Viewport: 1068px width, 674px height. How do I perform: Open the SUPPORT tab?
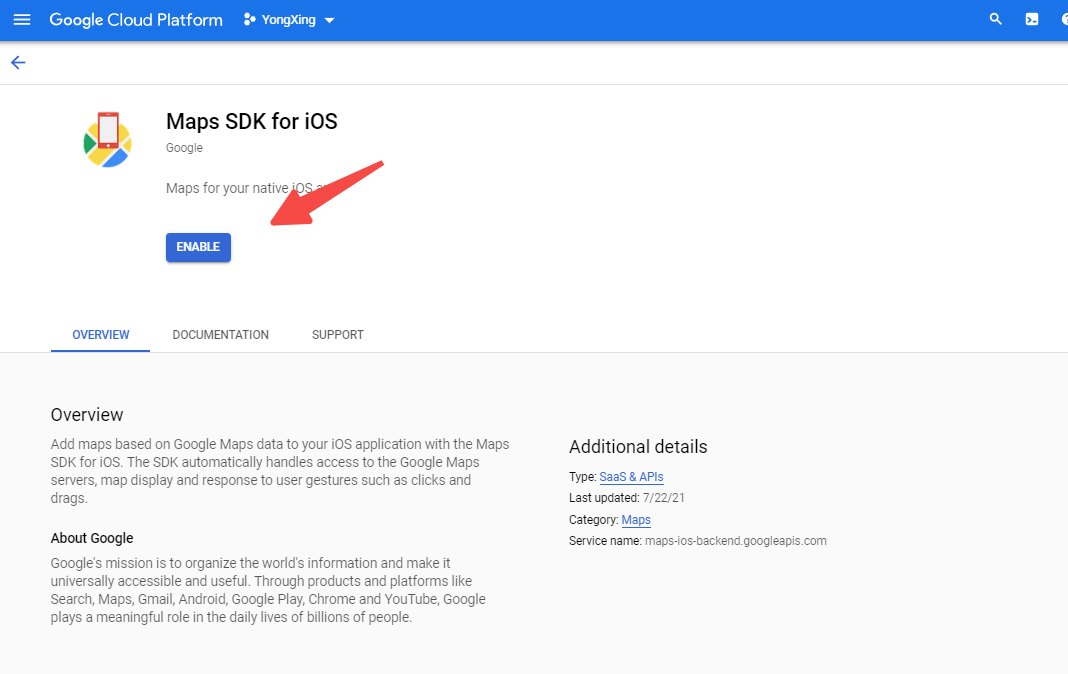[x=338, y=335]
